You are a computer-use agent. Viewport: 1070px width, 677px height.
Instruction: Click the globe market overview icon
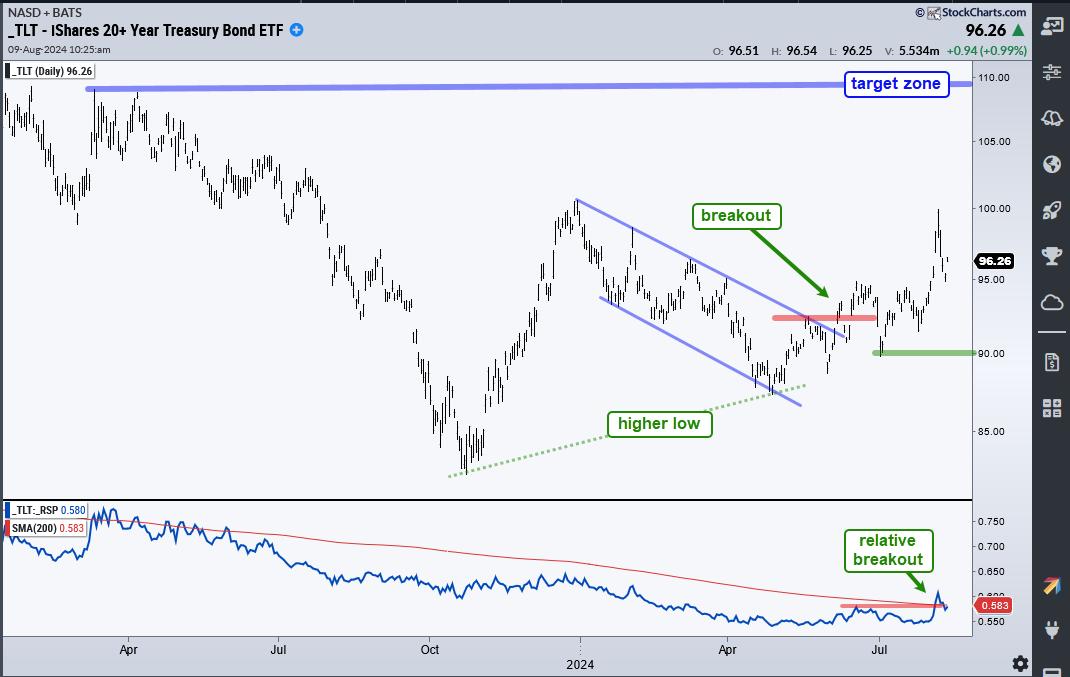(1052, 164)
